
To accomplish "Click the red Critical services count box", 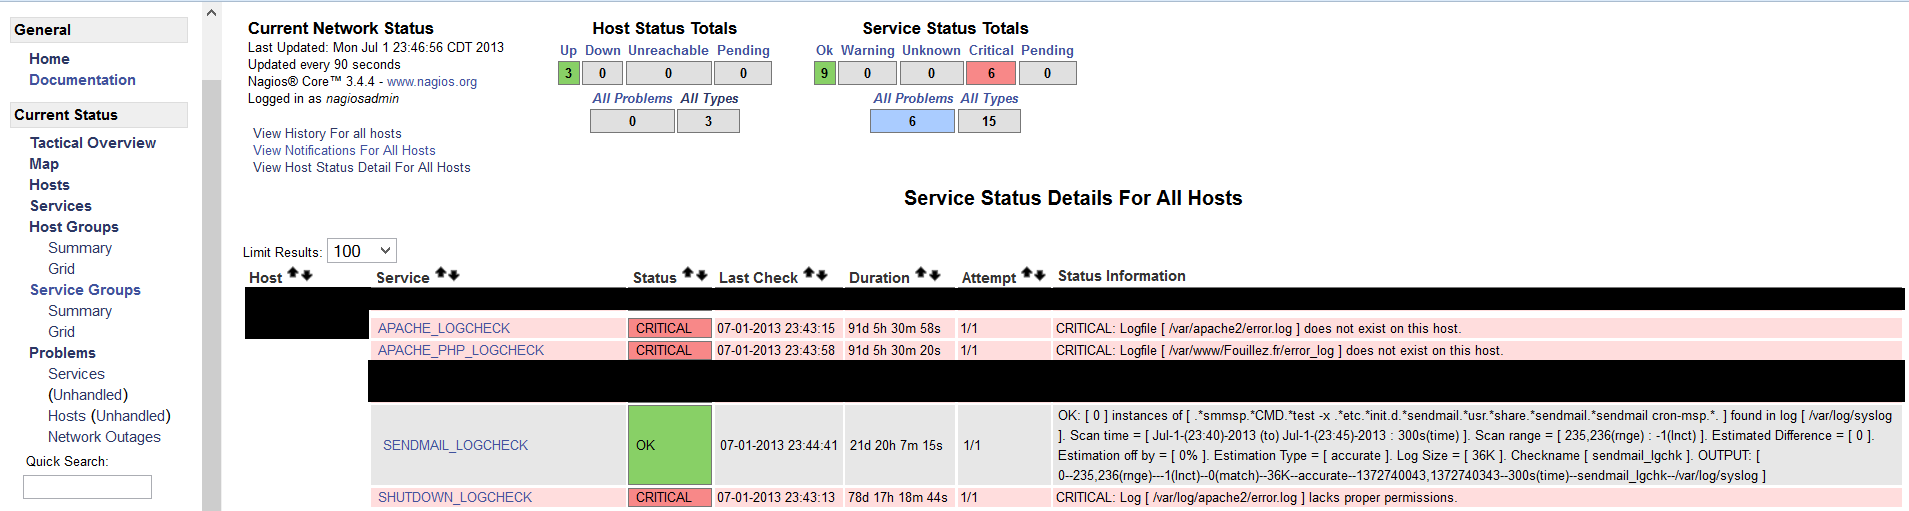I will [991, 73].
